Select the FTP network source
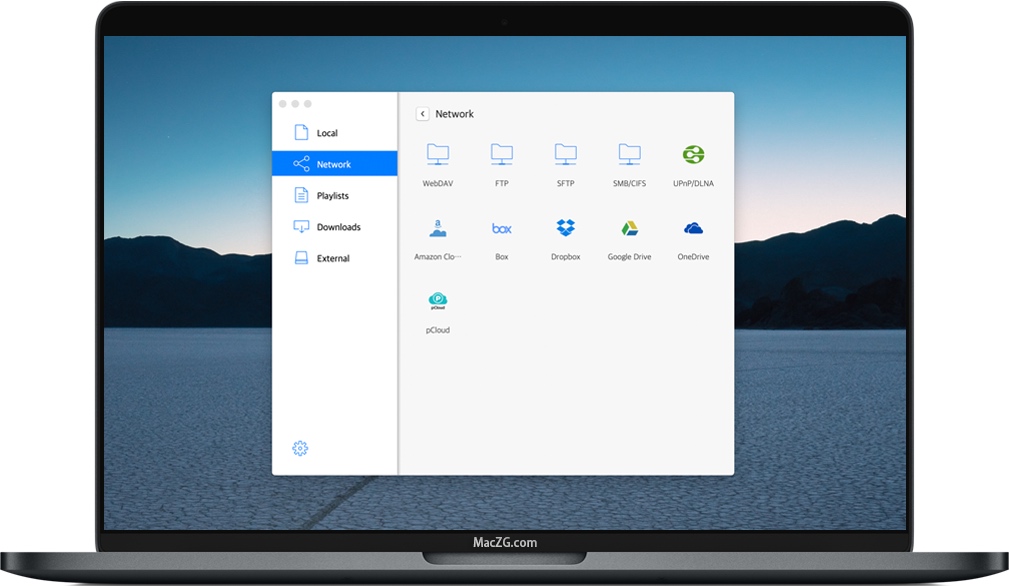The image size is (1009, 586). tap(501, 160)
